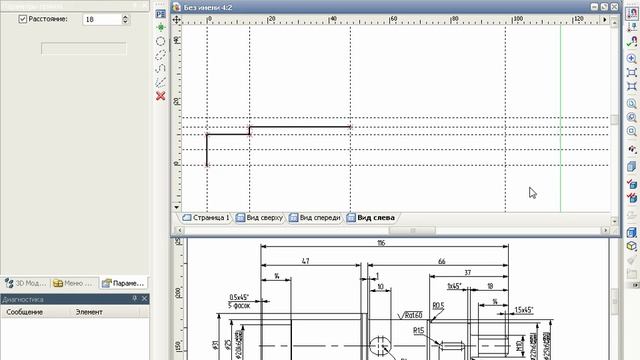Toggle the top magnet snap icon
This screenshot has height=360, width=640.
point(632,13)
